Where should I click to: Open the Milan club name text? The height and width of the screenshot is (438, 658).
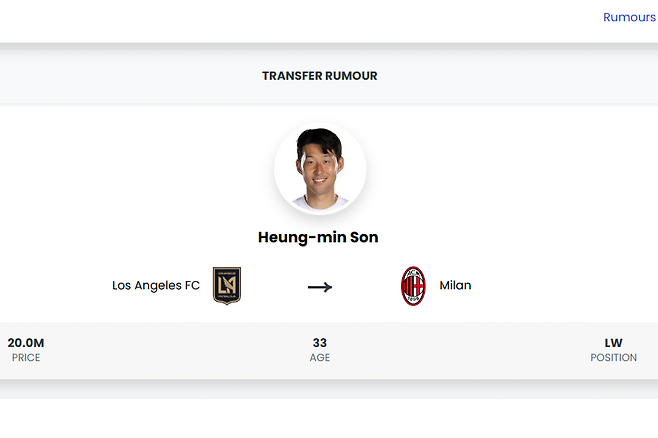click(x=455, y=286)
